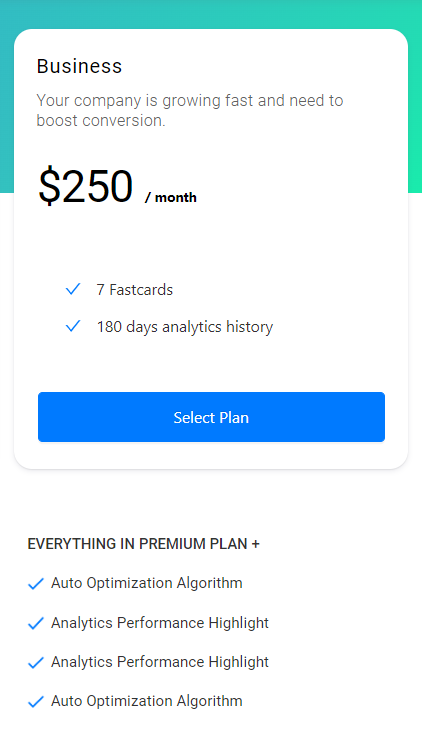Click the last Auto Optimization Algorithm text
This screenshot has height=745, width=422.
[x=147, y=701]
